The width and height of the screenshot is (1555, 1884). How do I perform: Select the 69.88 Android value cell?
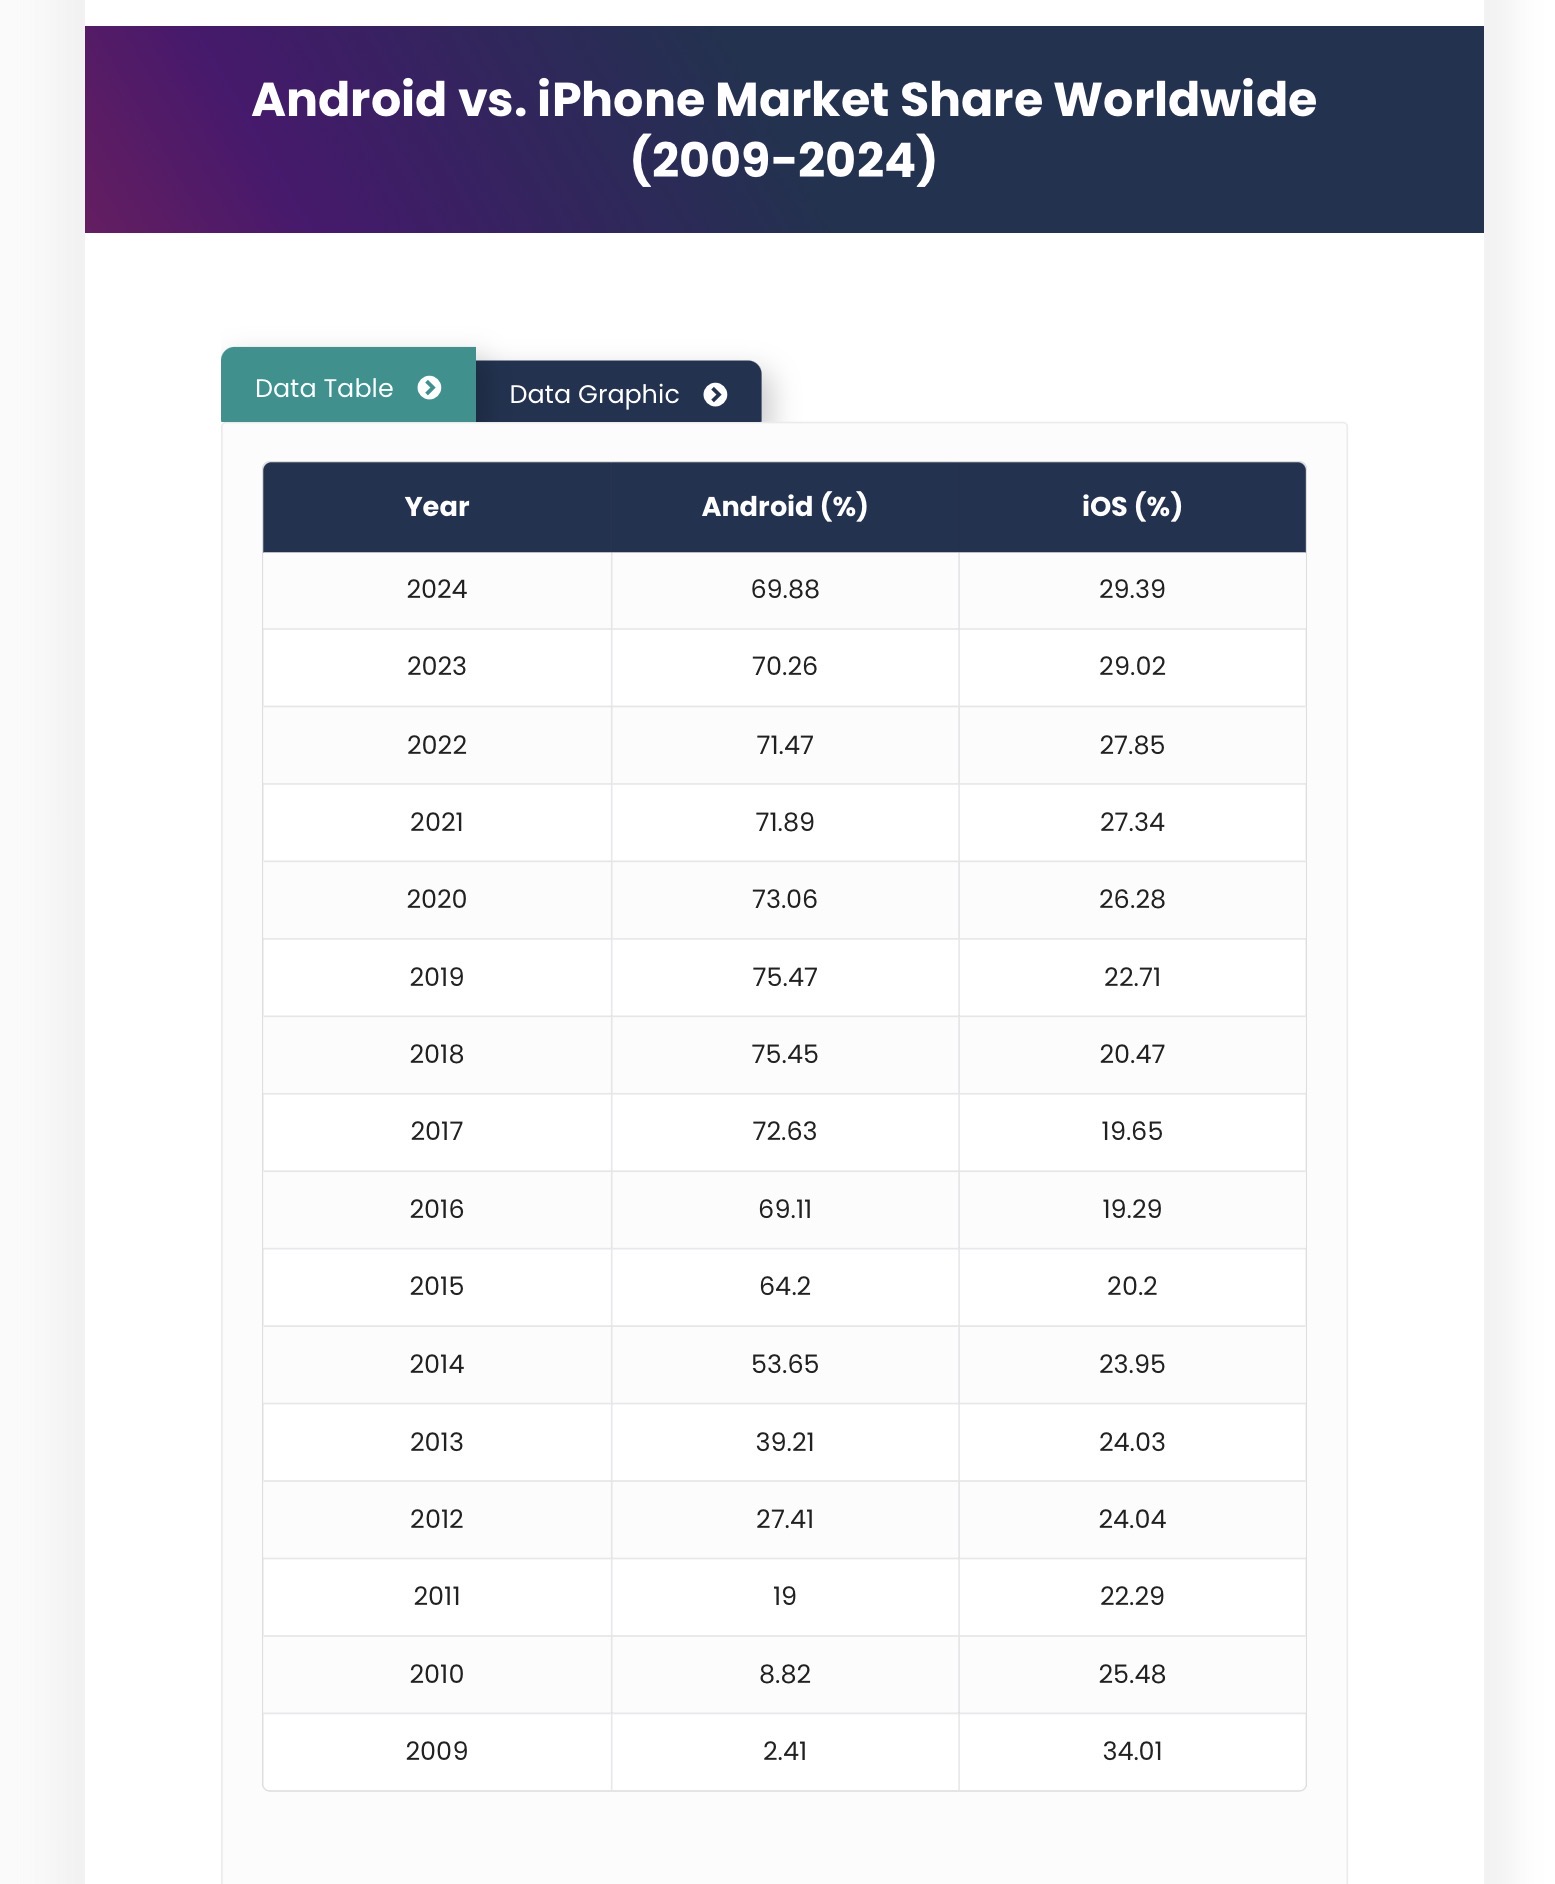[785, 589]
